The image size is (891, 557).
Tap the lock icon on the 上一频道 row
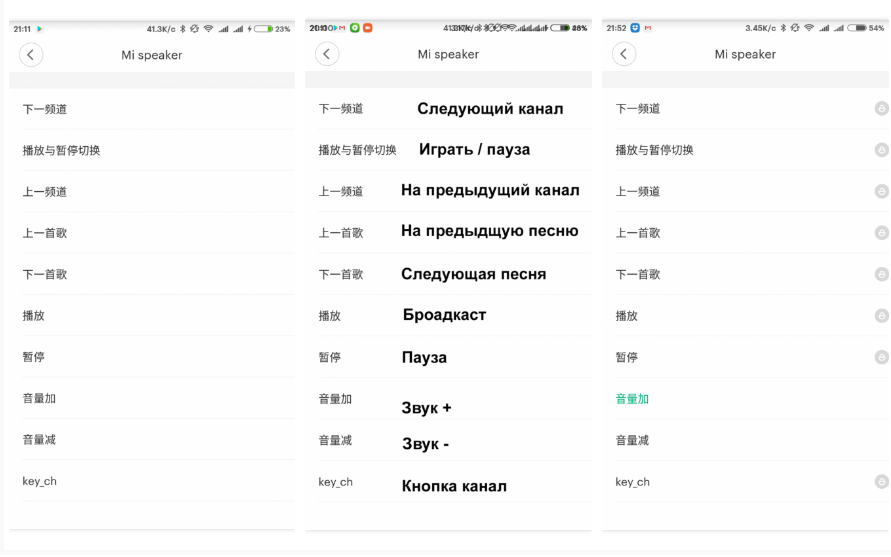coord(881,192)
